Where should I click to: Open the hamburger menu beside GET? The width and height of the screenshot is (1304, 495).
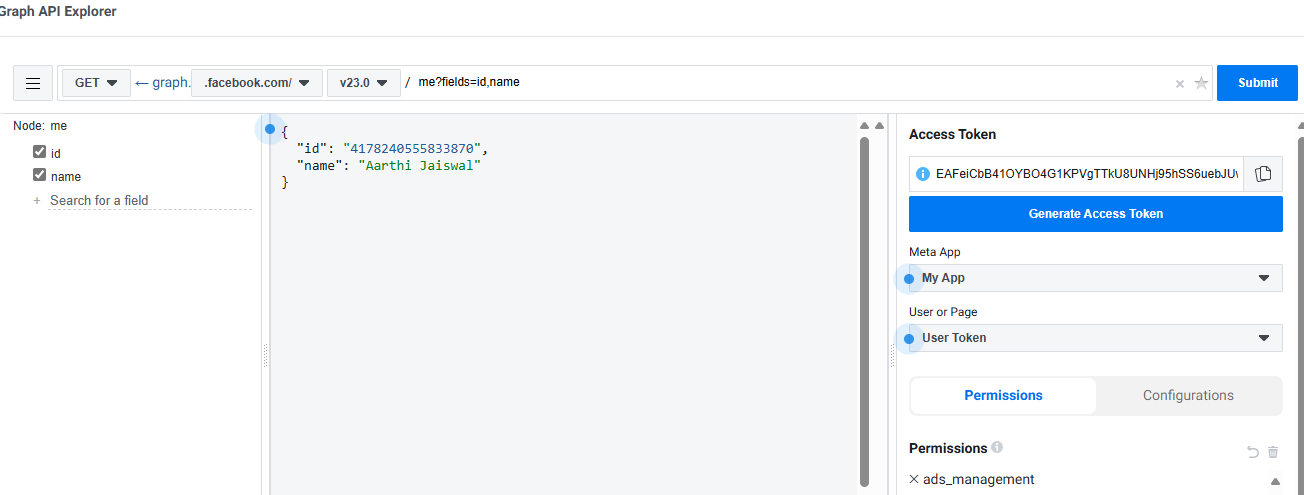click(x=33, y=83)
